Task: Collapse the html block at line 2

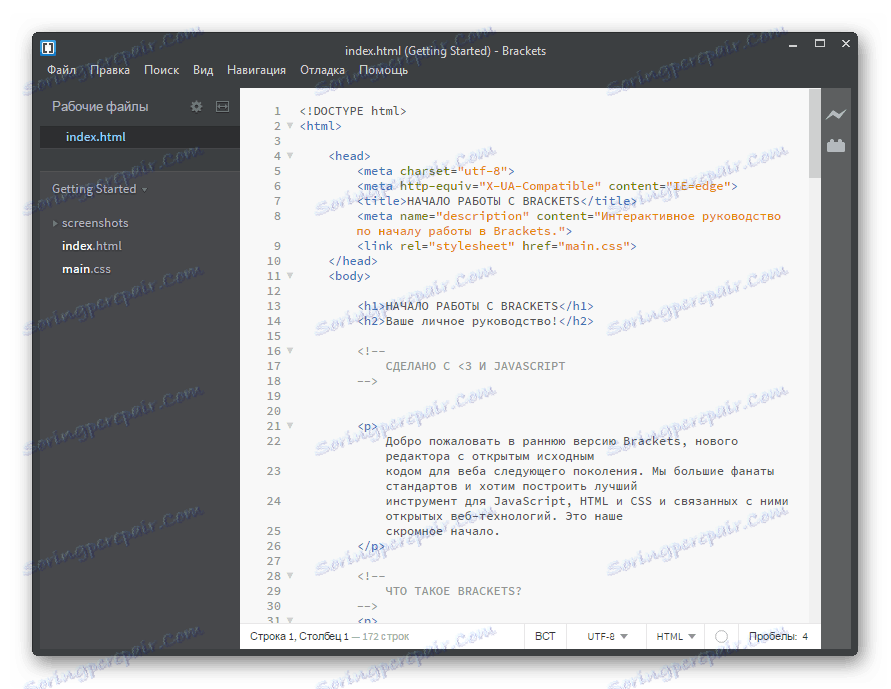Action: [289, 126]
